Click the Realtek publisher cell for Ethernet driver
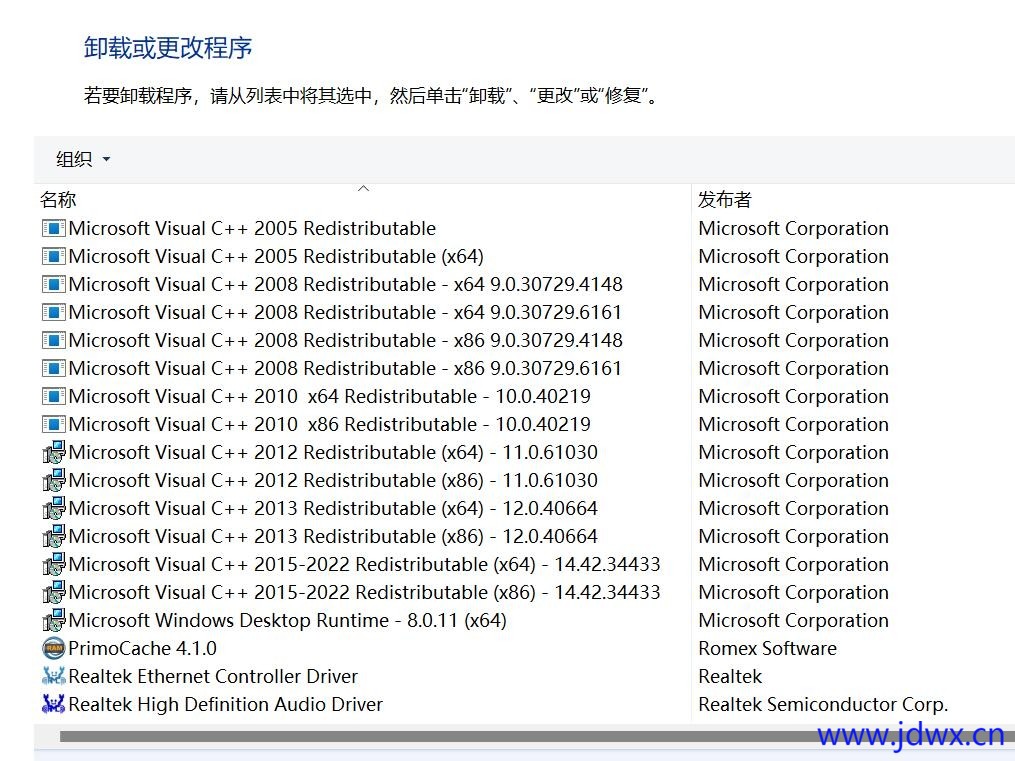This screenshot has height=761, width=1015. [730, 676]
